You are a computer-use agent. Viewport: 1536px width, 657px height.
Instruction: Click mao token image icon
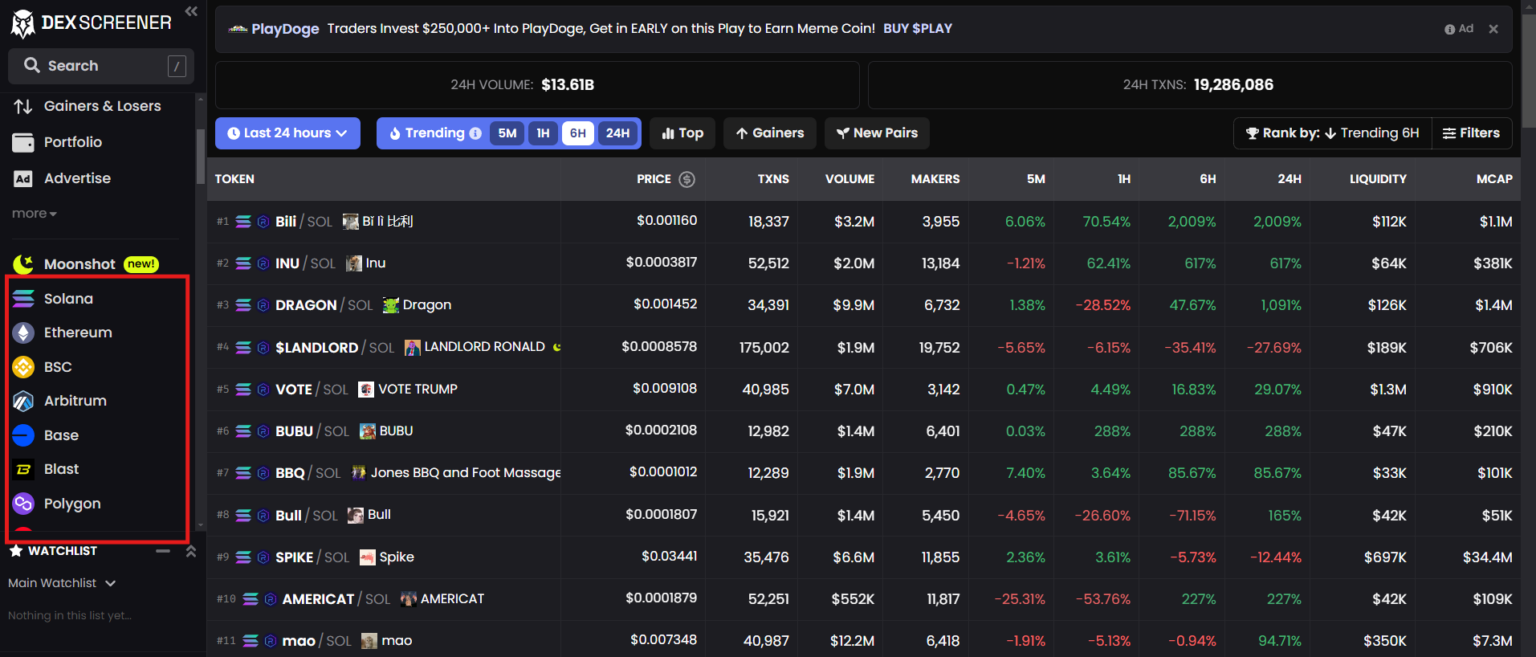coord(370,641)
